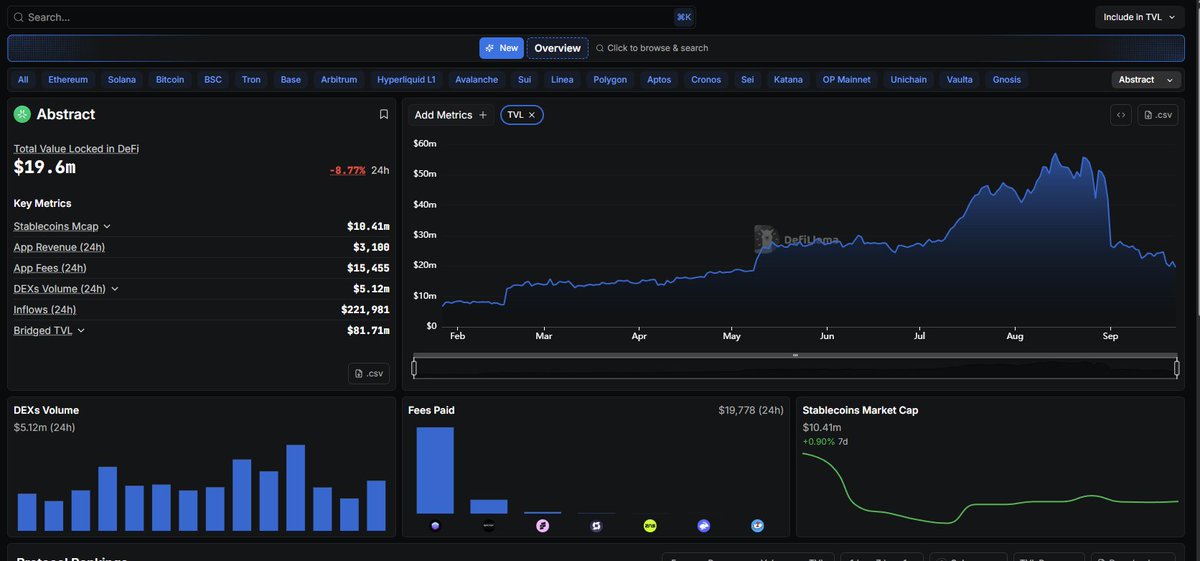Open the Gnosis chain tab
This screenshot has height=561, width=1200.
[1007, 80]
